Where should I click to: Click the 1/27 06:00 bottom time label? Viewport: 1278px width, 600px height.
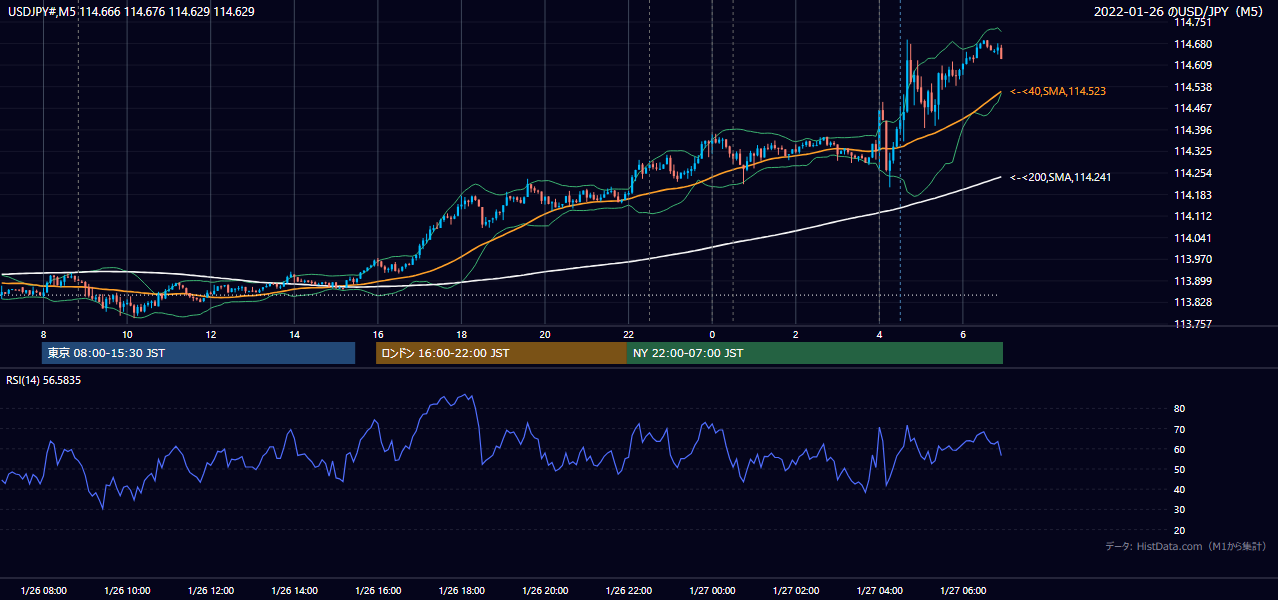pyautogui.click(x=962, y=591)
